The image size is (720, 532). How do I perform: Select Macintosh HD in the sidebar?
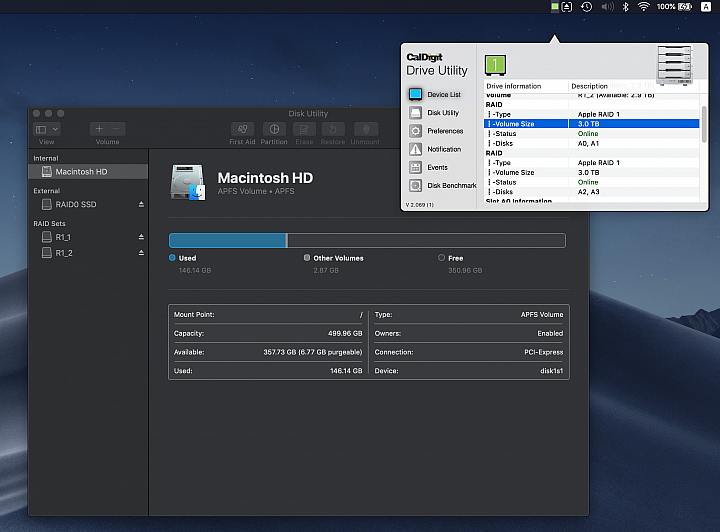(x=88, y=172)
